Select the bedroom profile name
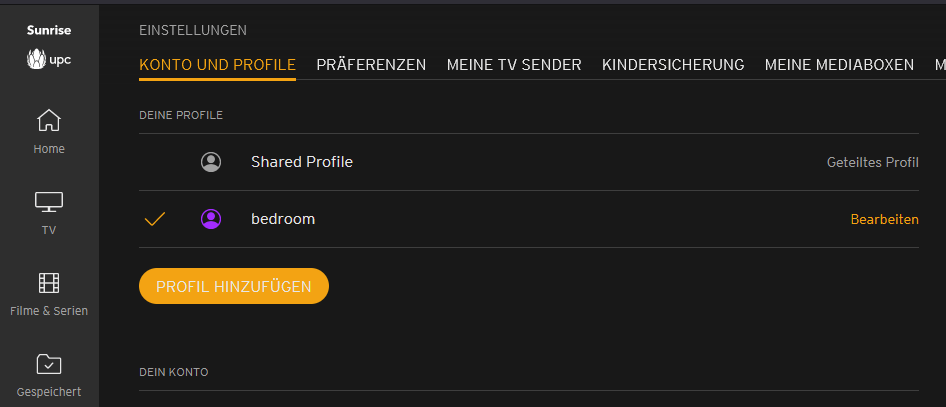 [283, 219]
